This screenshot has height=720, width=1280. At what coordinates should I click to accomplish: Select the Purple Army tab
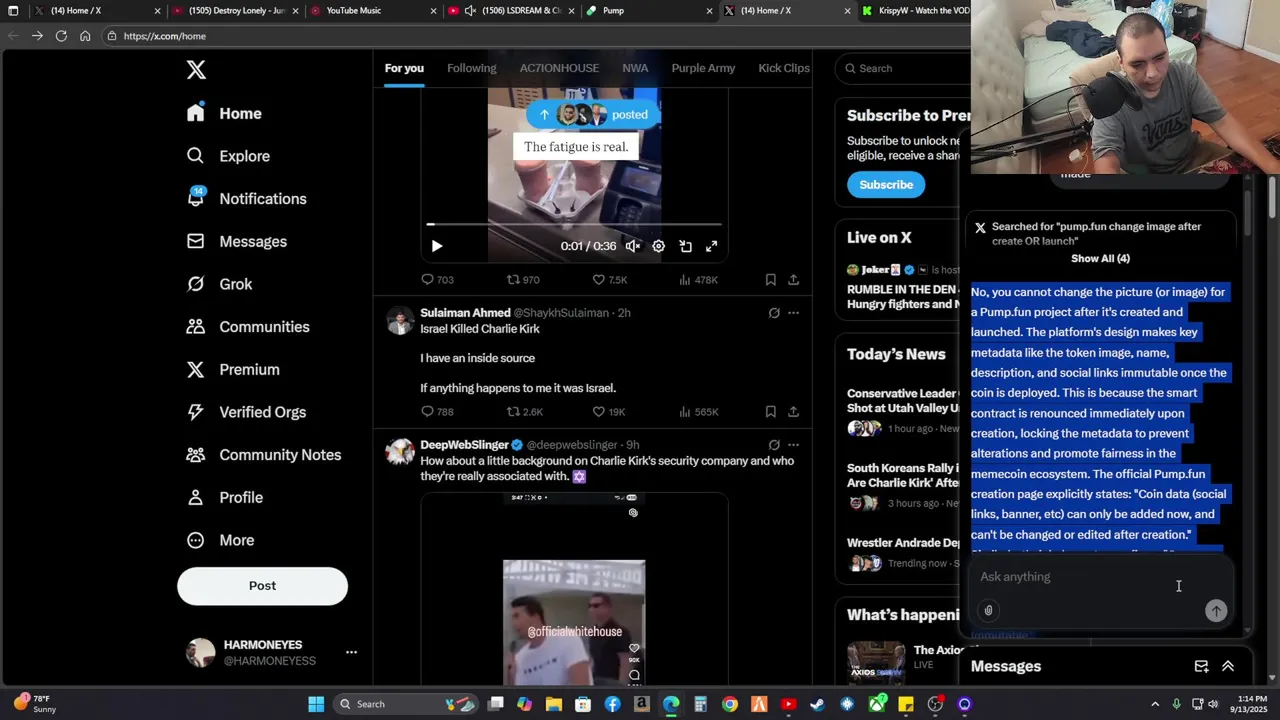point(703,68)
